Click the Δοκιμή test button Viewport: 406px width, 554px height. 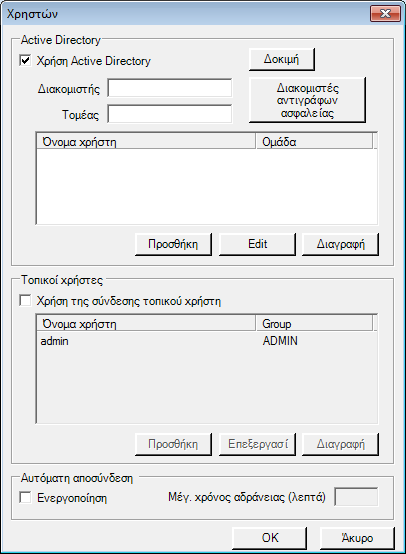(282, 59)
